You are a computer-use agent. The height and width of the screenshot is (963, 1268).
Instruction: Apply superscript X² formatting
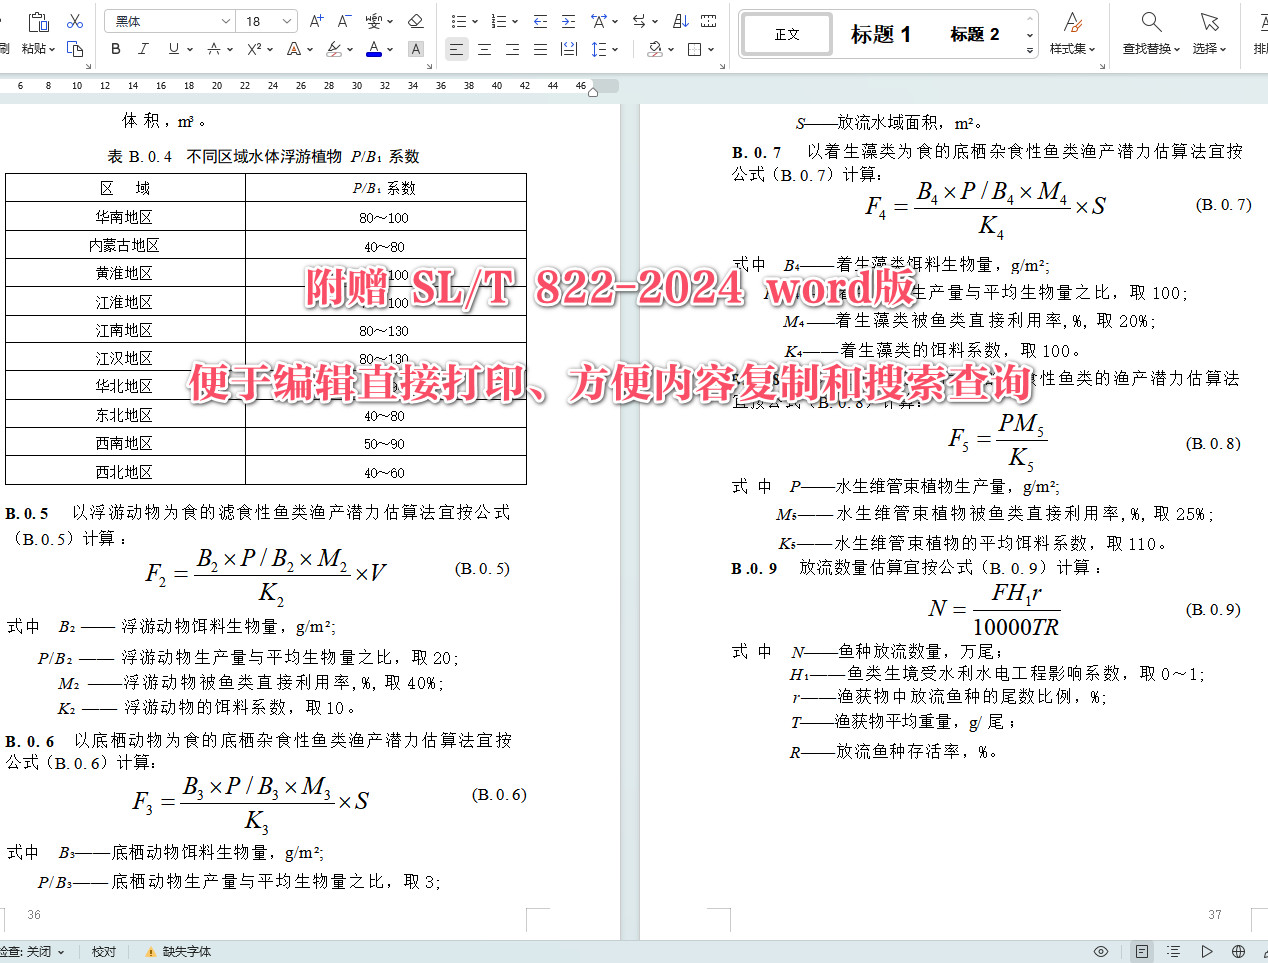252,48
